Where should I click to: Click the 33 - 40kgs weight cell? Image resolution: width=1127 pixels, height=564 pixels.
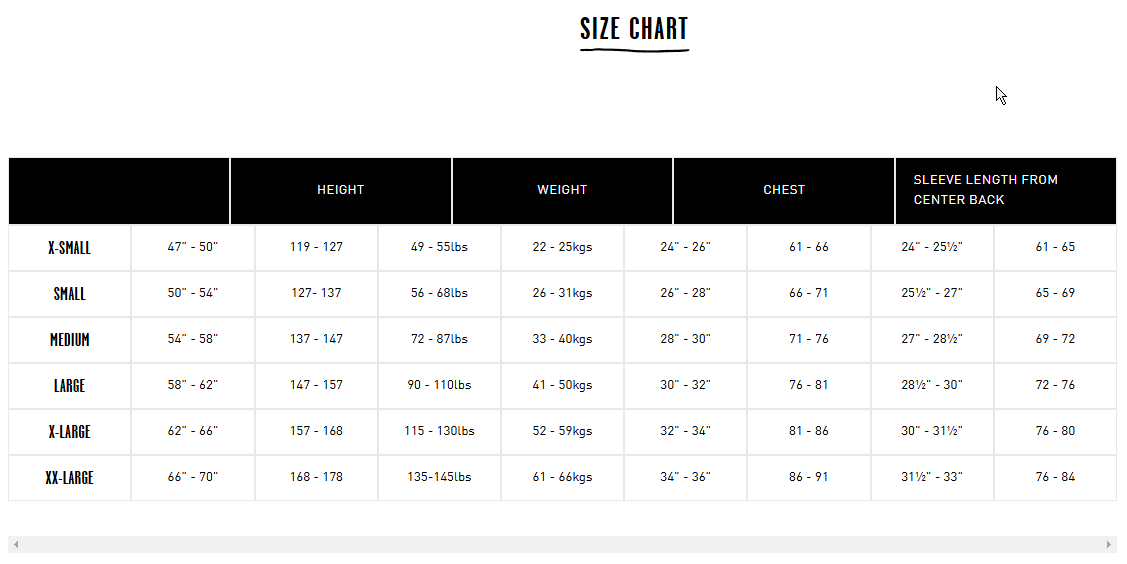(x=562, y=339)
